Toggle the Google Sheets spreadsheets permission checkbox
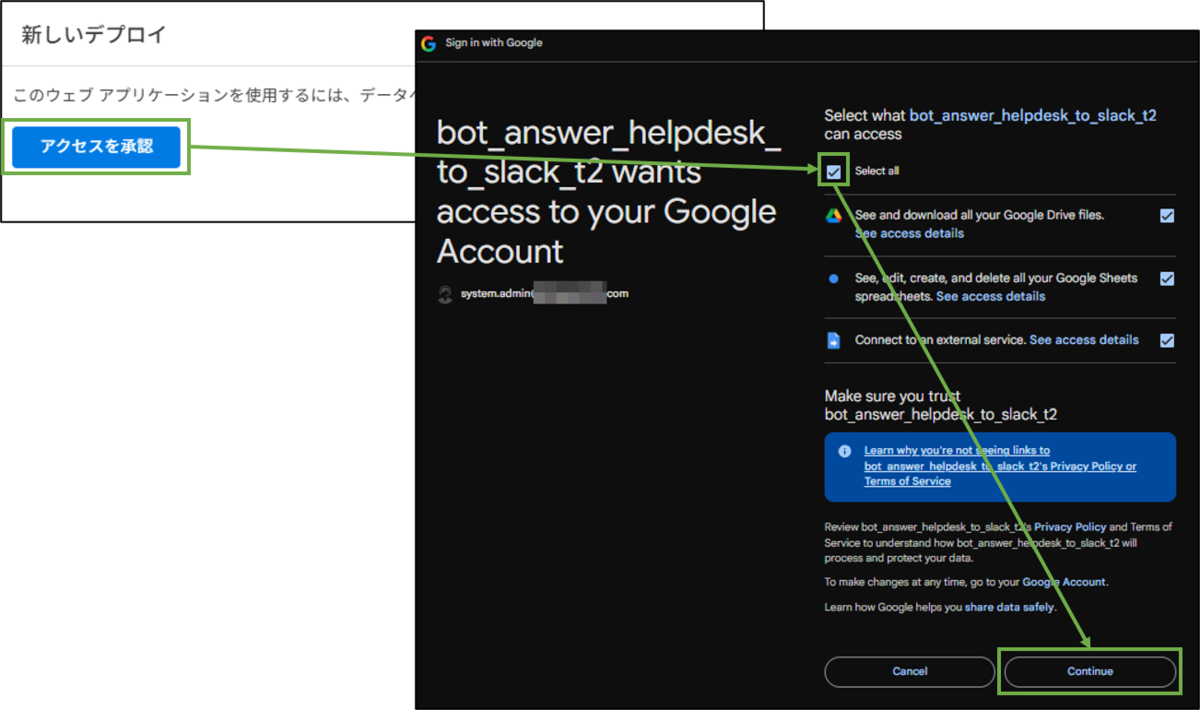Image resolution: width=1200 pixels, height=710 pixels. [x=1167, y=278]
